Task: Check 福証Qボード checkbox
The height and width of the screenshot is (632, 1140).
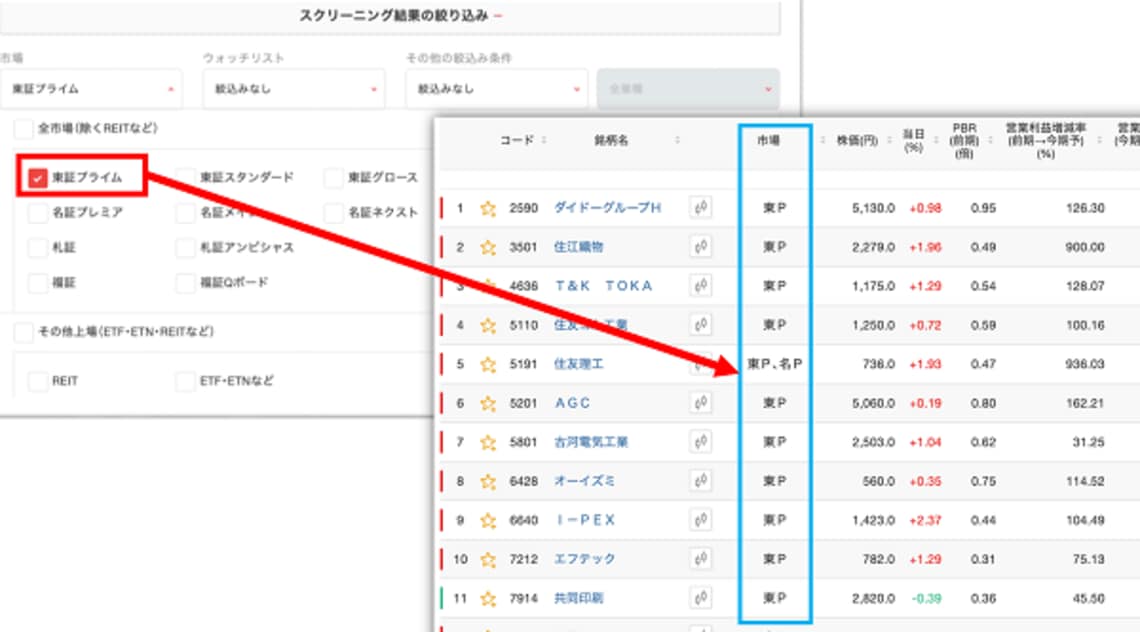Action: pos(186,282)
